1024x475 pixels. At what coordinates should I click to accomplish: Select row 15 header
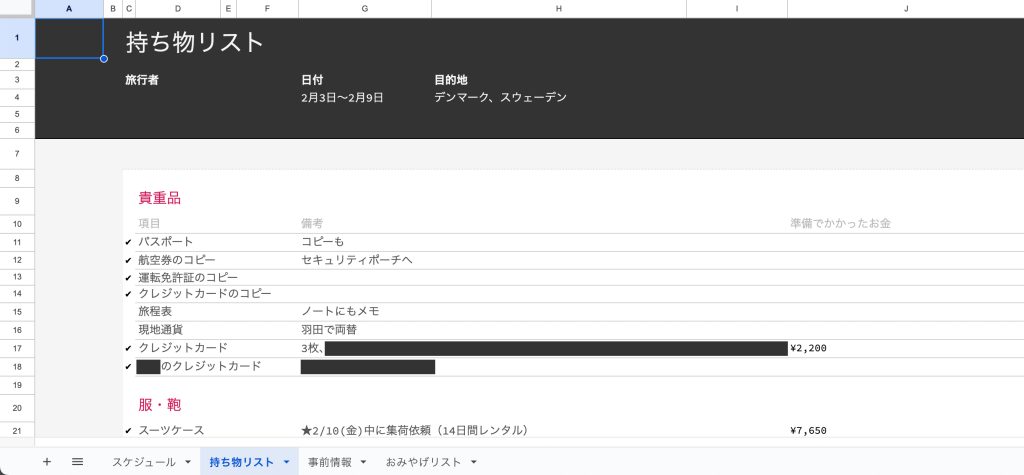[x=17, y=312]
